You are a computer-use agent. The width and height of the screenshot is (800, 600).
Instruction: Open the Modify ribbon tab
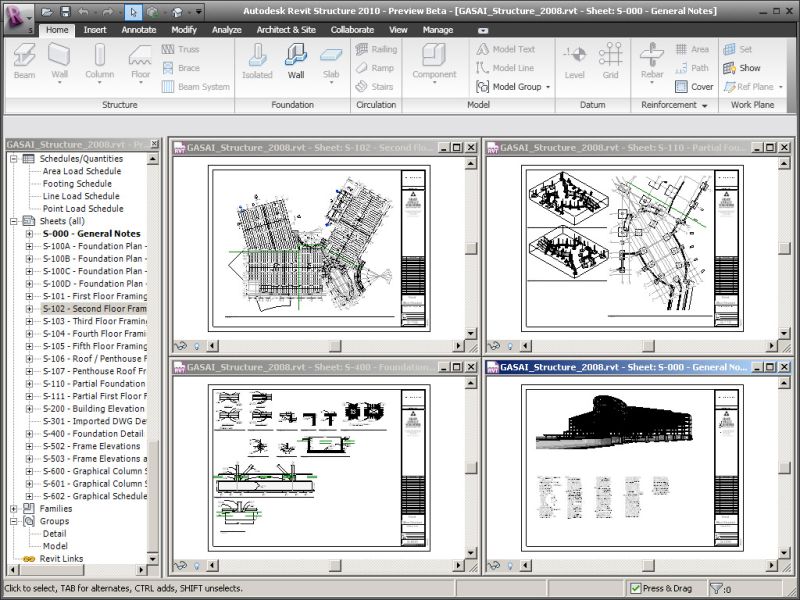pos(184,30)
